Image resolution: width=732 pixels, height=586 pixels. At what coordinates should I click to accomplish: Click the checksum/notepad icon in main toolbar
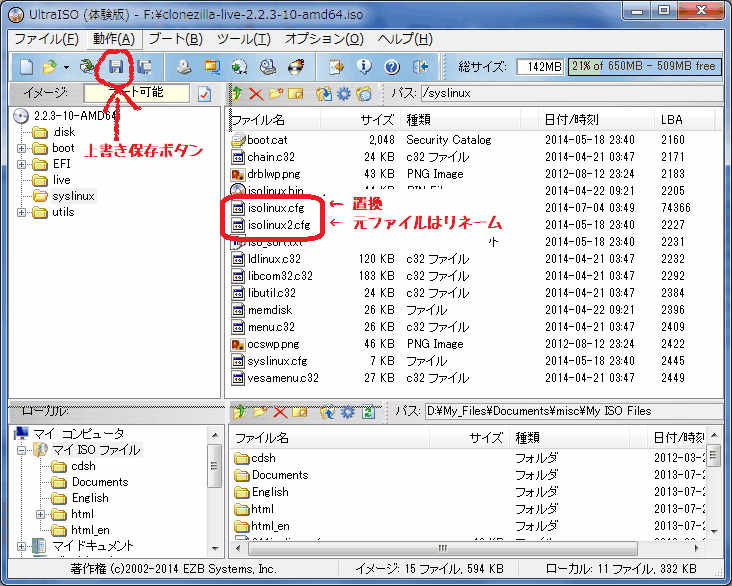coord(336,67)
